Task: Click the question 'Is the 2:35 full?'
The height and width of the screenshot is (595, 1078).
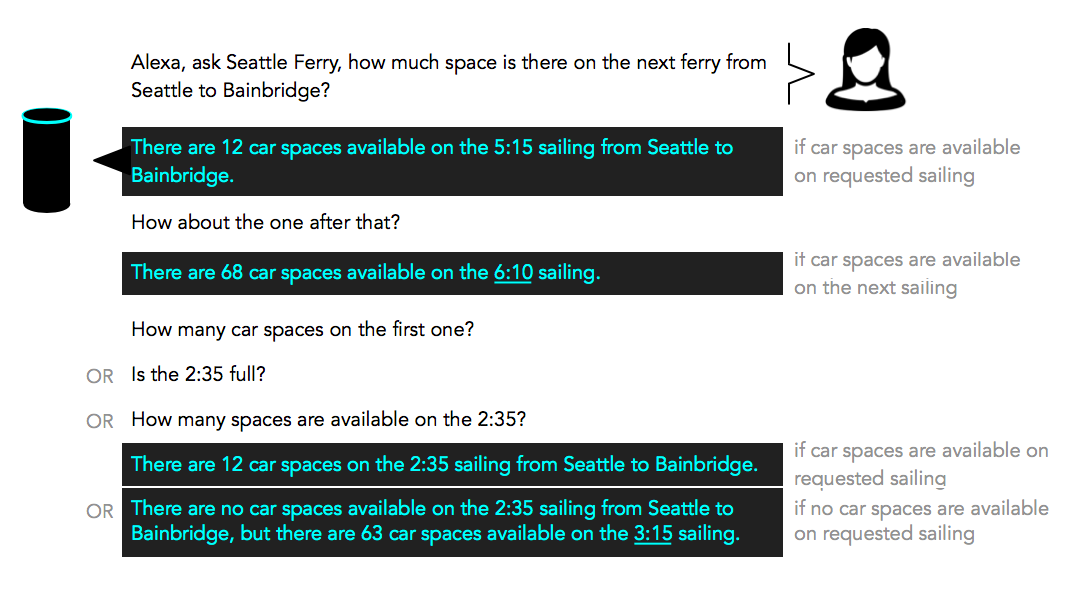Action: click(198, 375)
